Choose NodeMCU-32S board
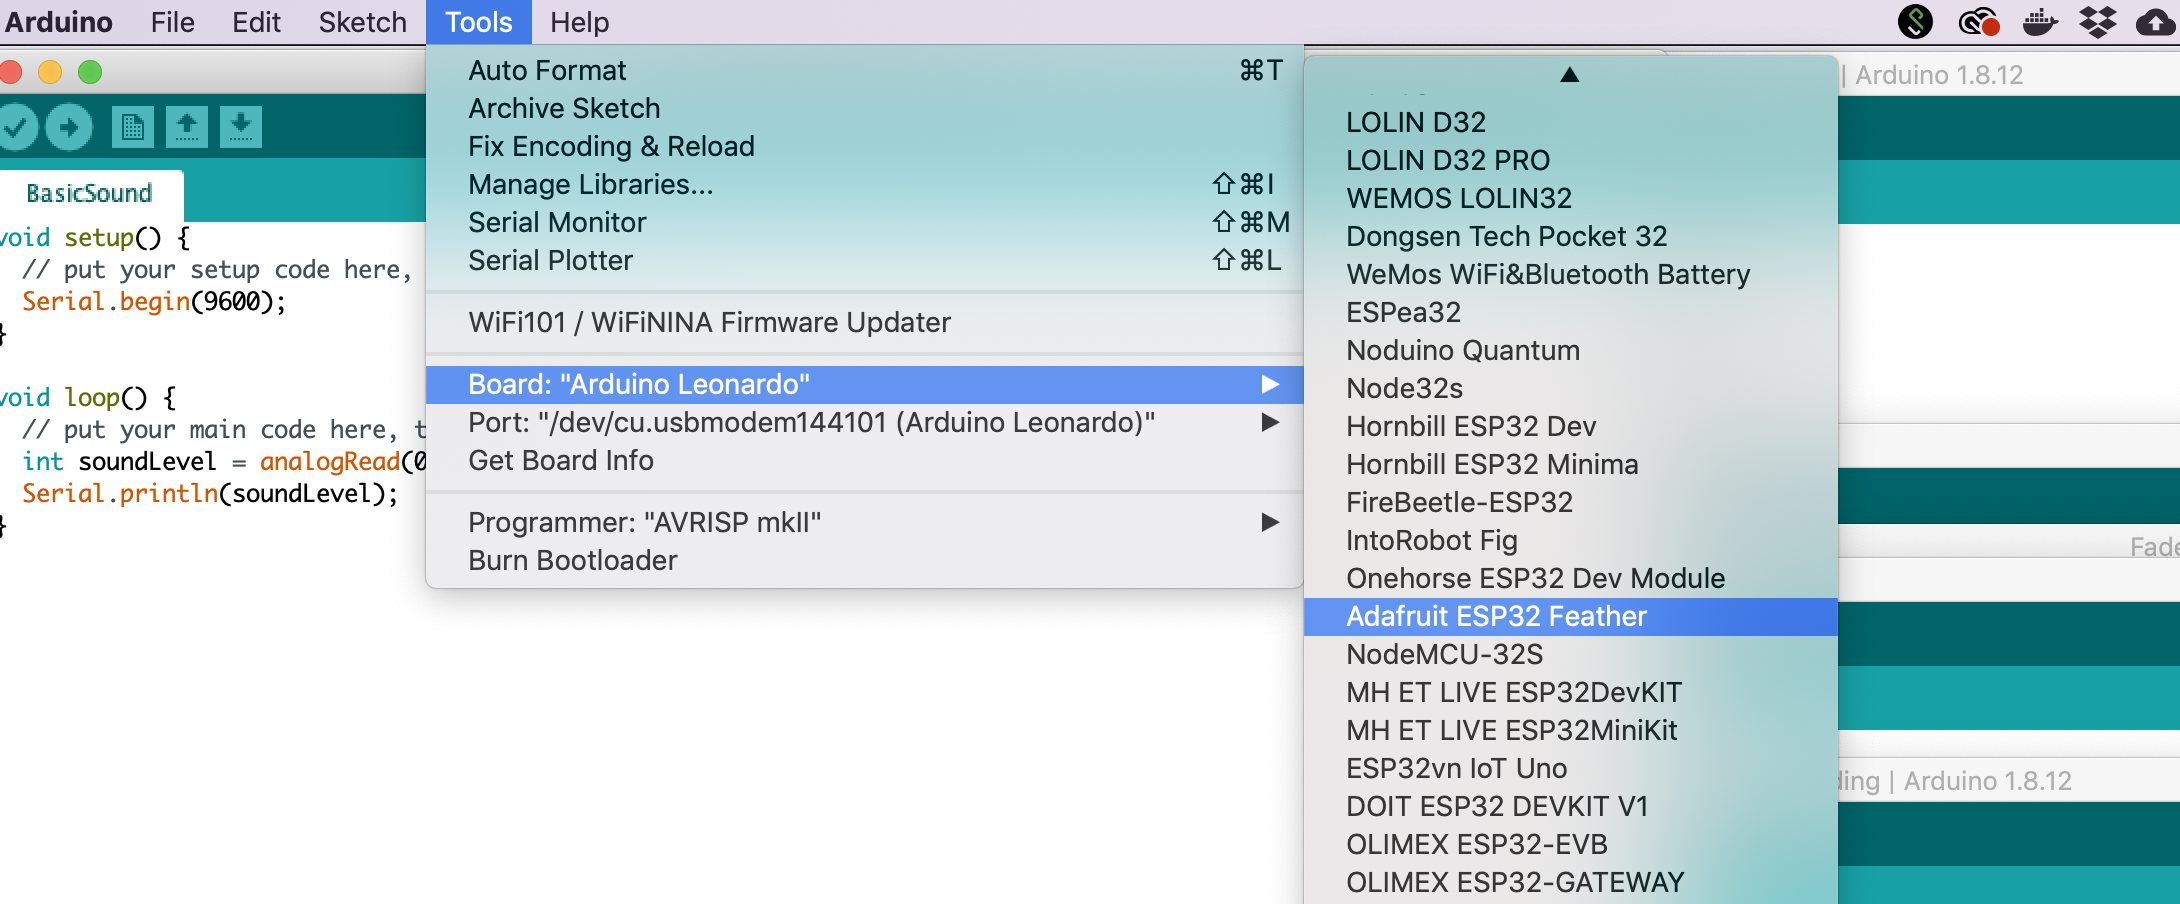 click(x=1571, y=655)
